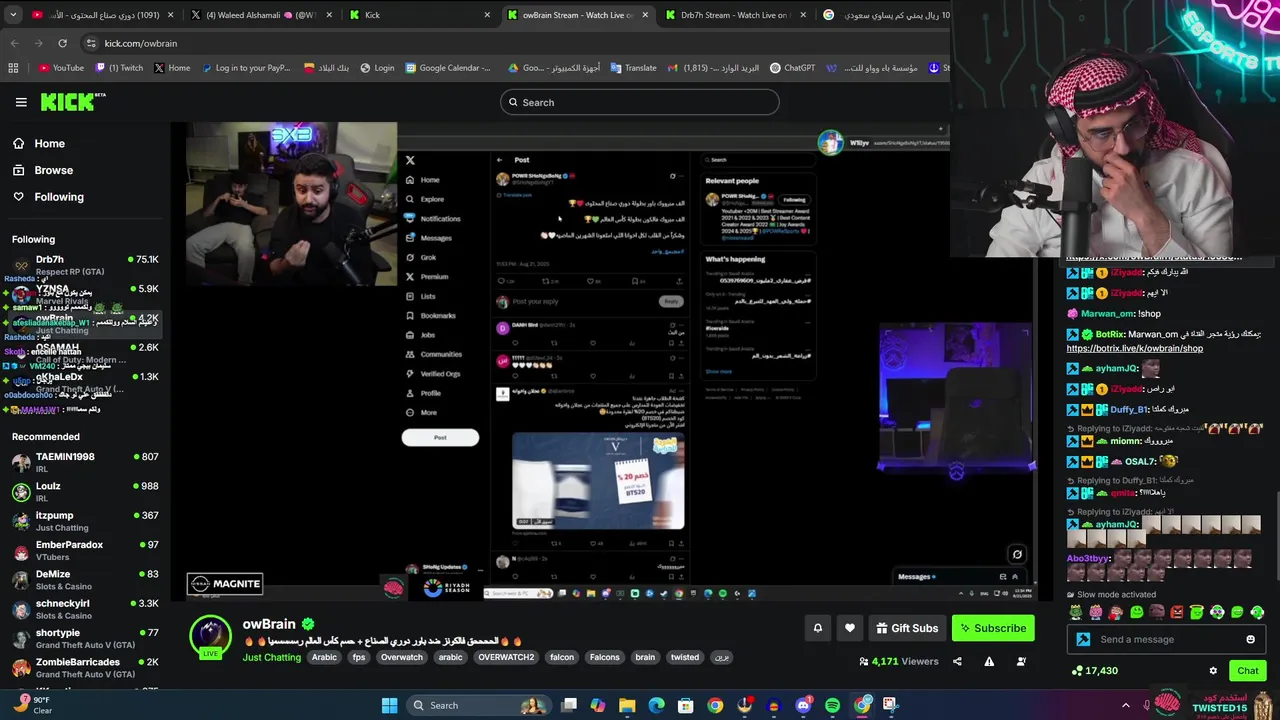Click the 17,430 channel points balance
1280x720 pixels.
(x=1094, y=671)
